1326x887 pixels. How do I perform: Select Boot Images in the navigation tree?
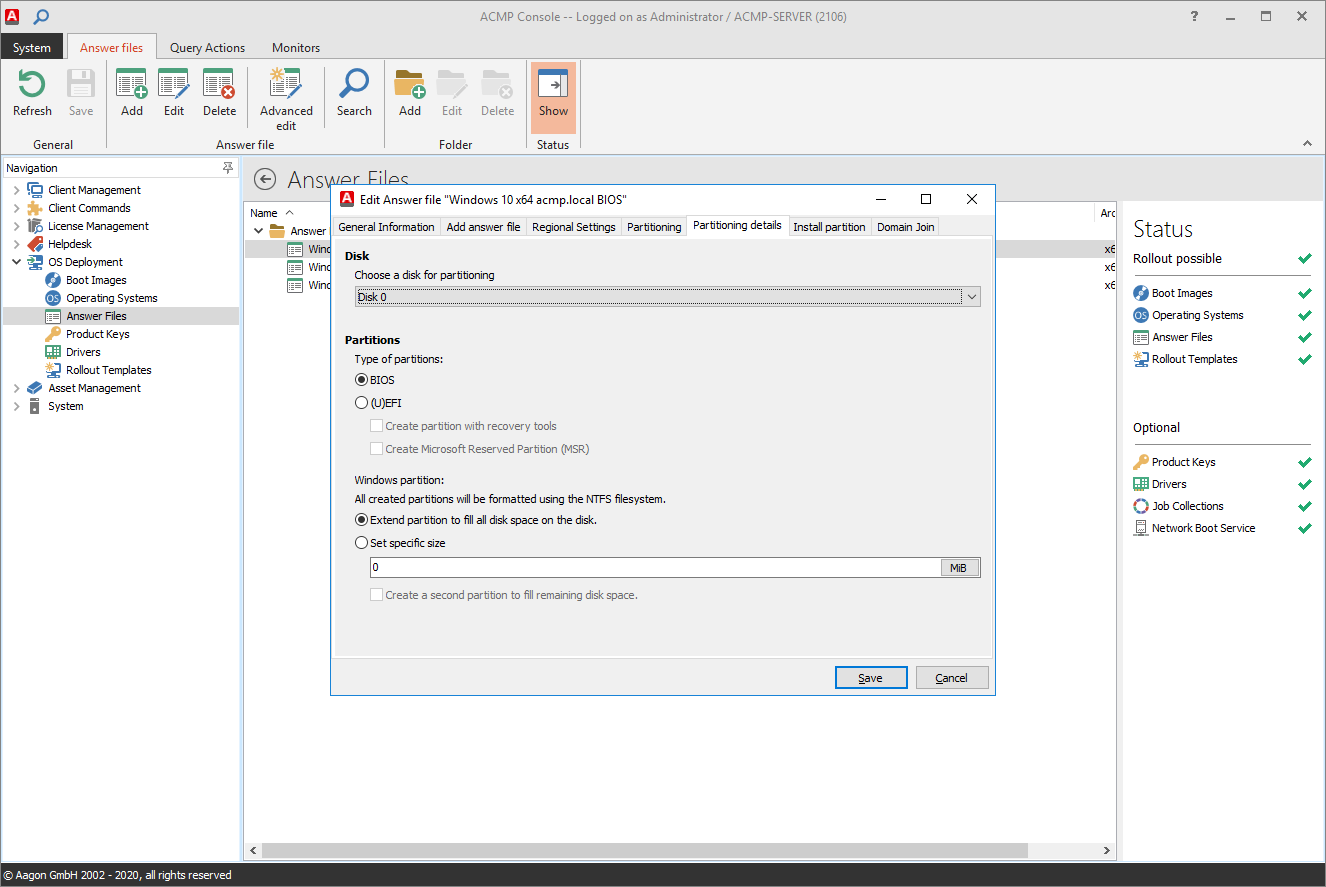(x=96, y=280)
